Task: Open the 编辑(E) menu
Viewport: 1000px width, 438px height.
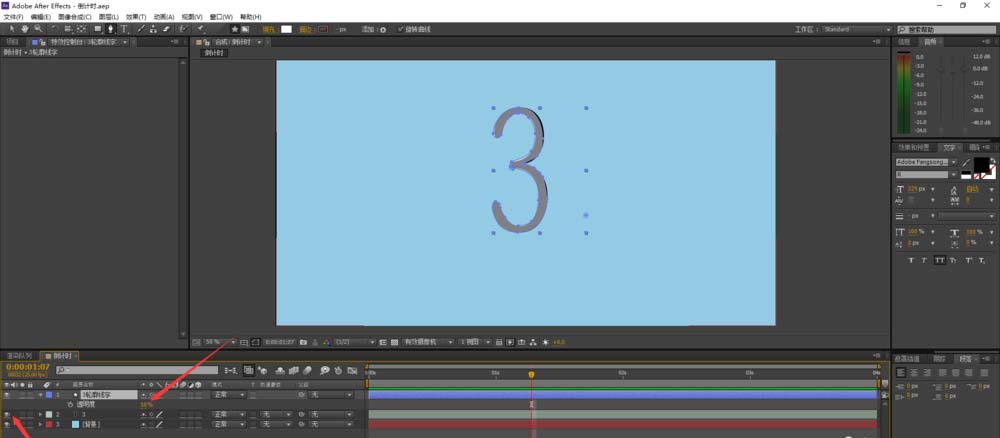Action: 40,17
